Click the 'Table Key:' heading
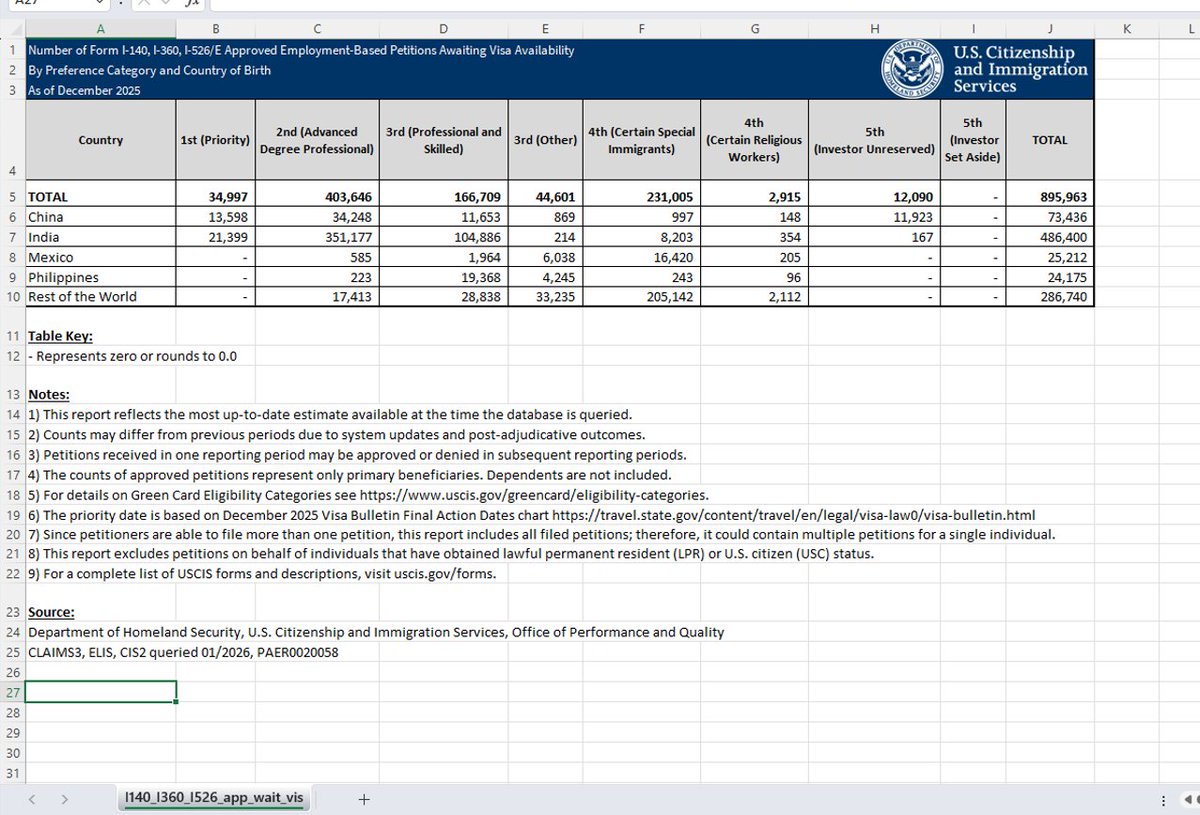The image size is (1200, 815). (x=60, y=336)
